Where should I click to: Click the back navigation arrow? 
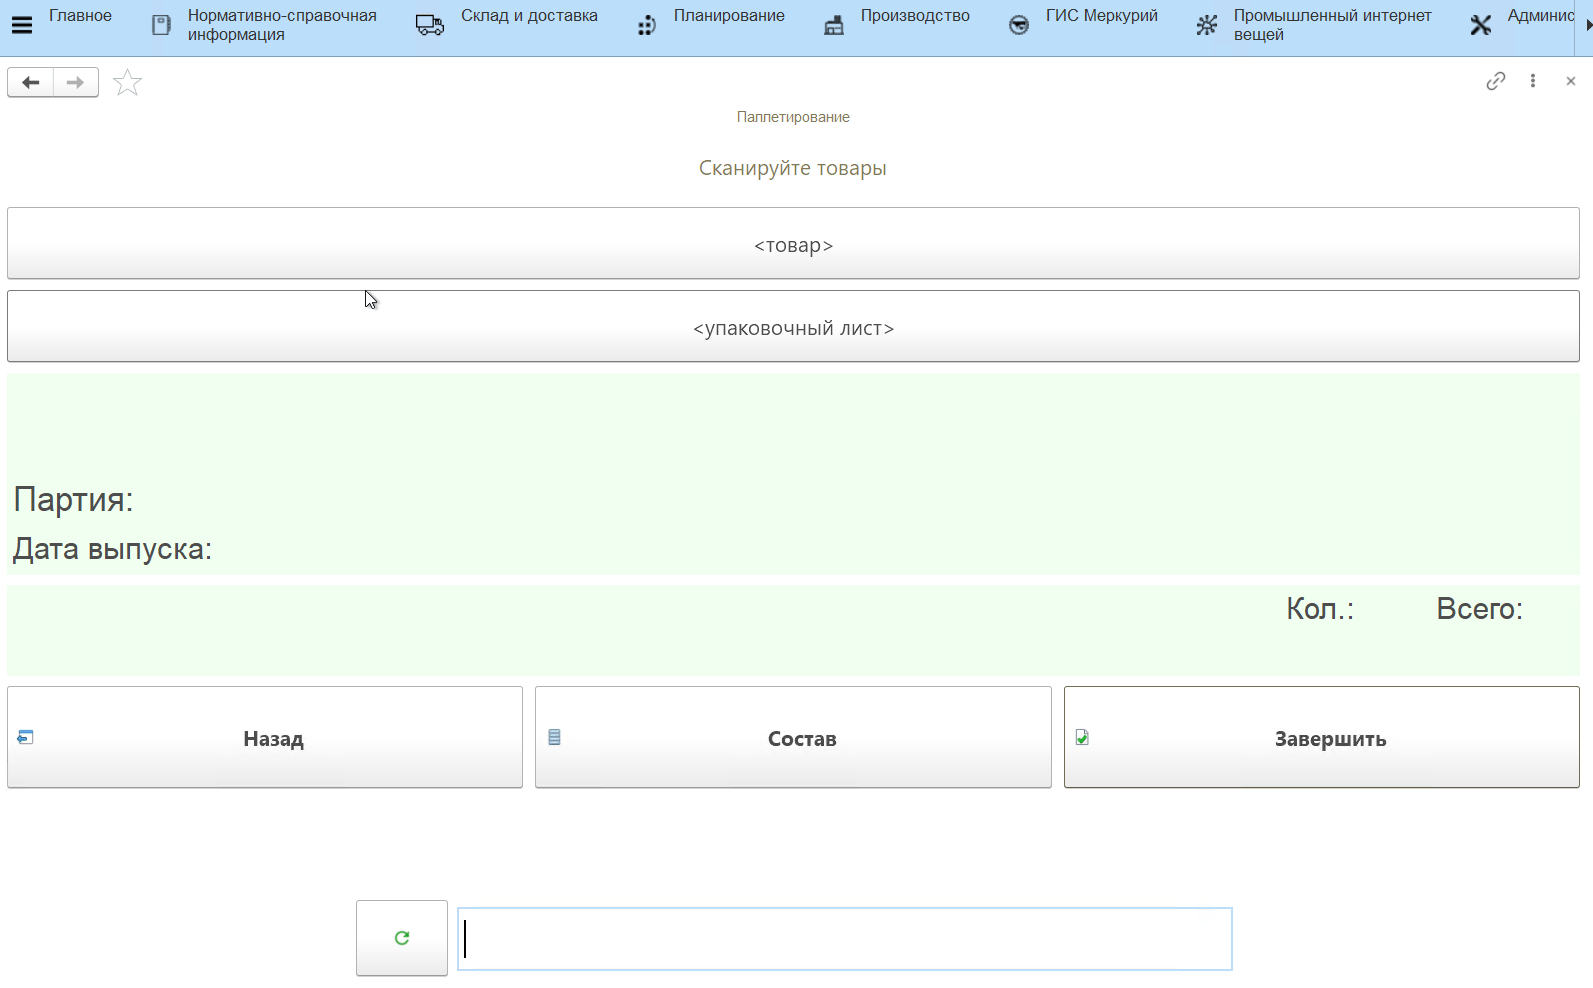tap(31, 82)
